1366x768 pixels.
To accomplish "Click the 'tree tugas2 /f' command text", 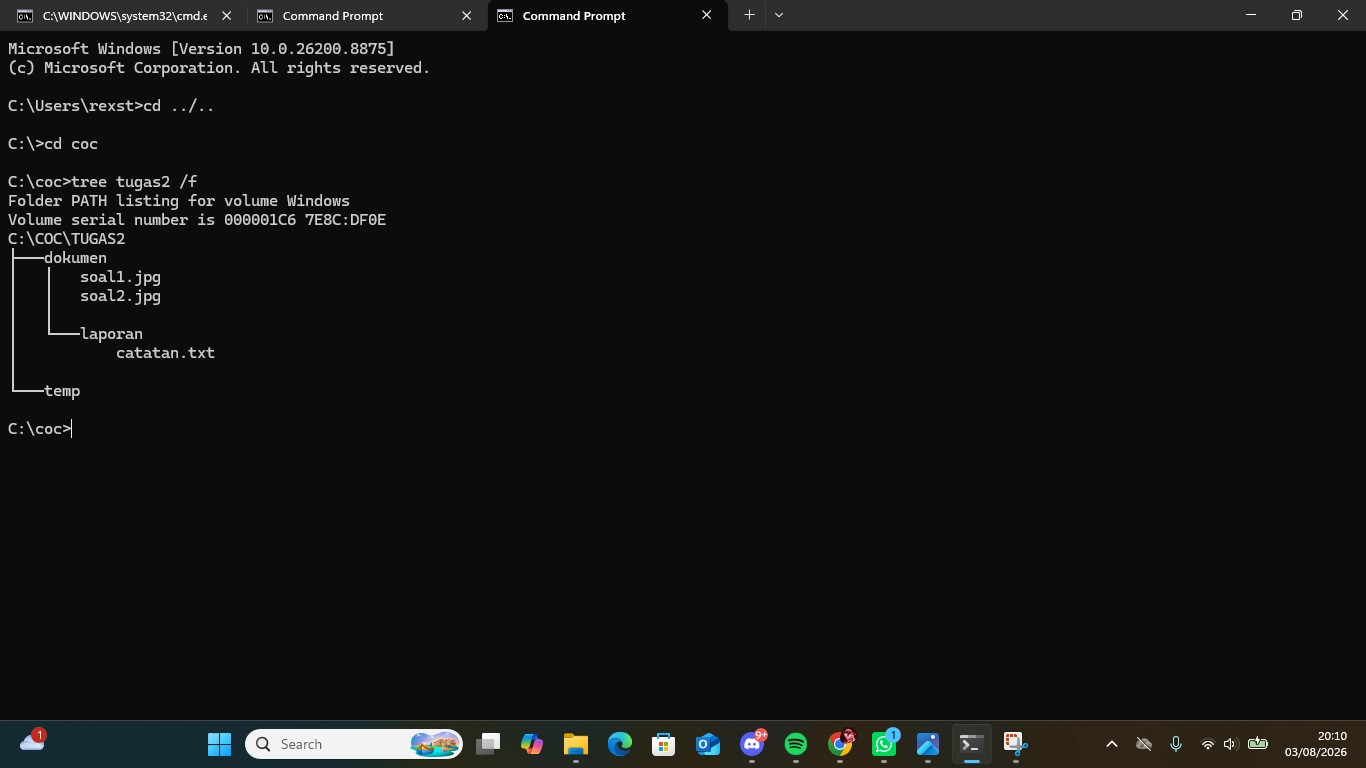I will (x=134, y=182).
